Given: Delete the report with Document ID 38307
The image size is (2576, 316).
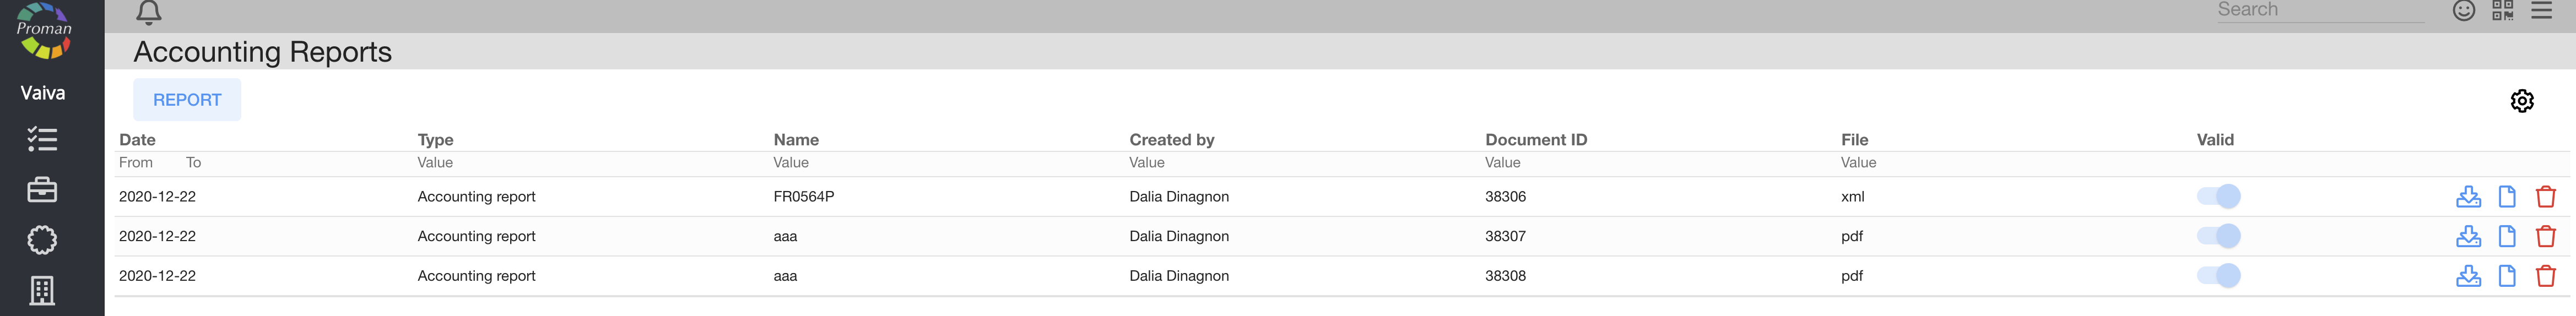Looking at the screenshot, I should click(2545, 237).
